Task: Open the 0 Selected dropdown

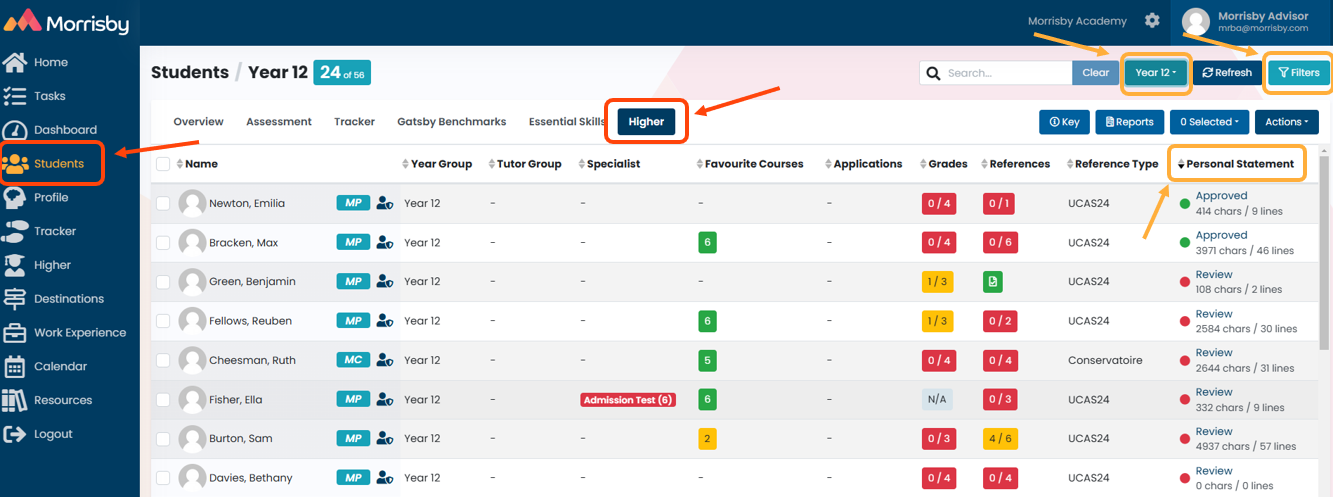Action: tap(1209, 122)
